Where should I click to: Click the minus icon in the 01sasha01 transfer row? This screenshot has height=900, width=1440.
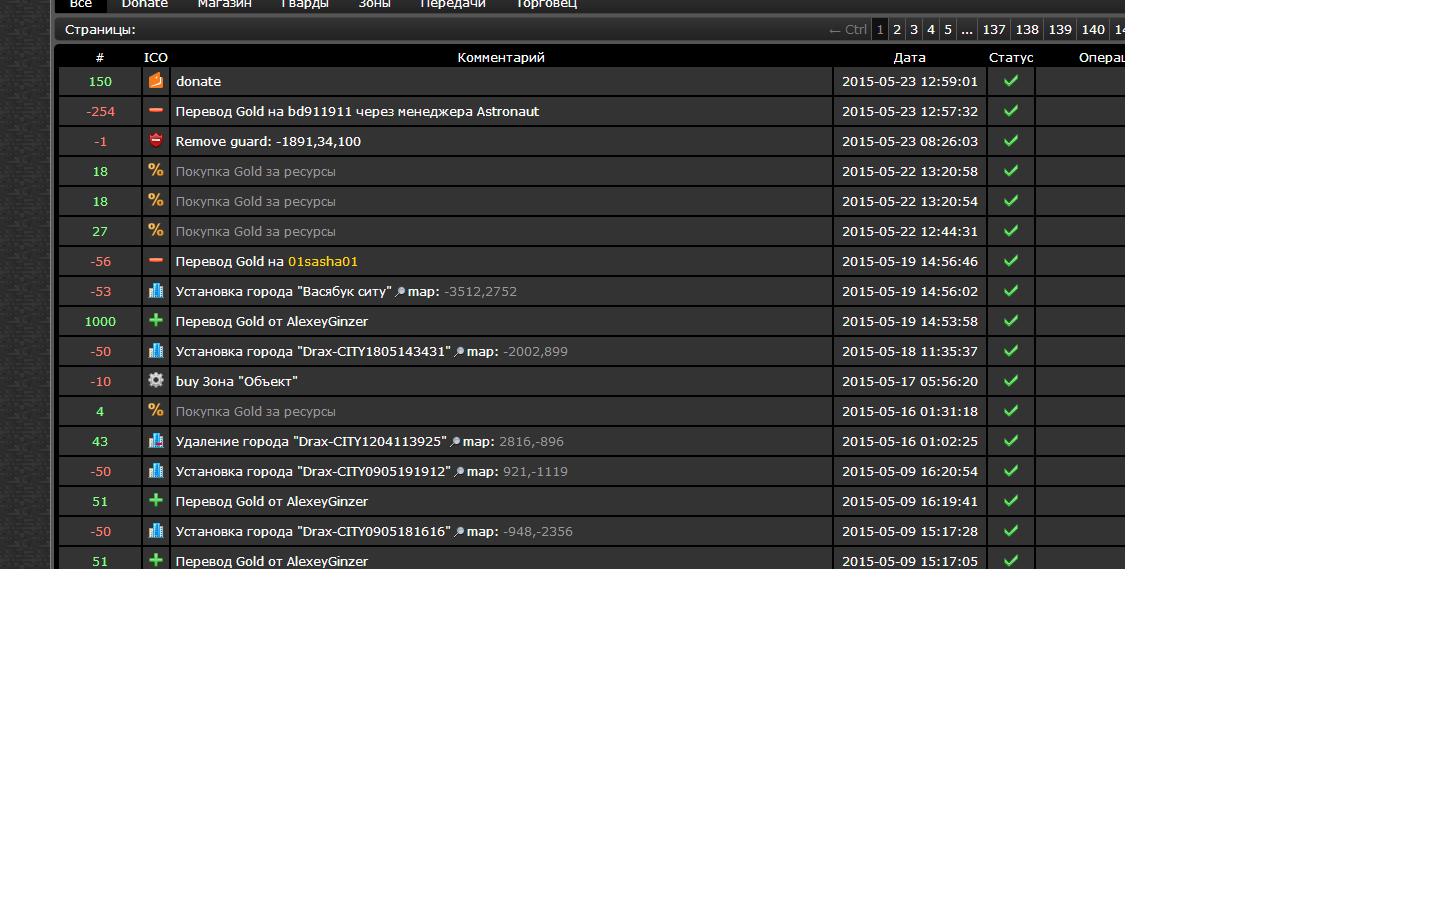point(155,260)
